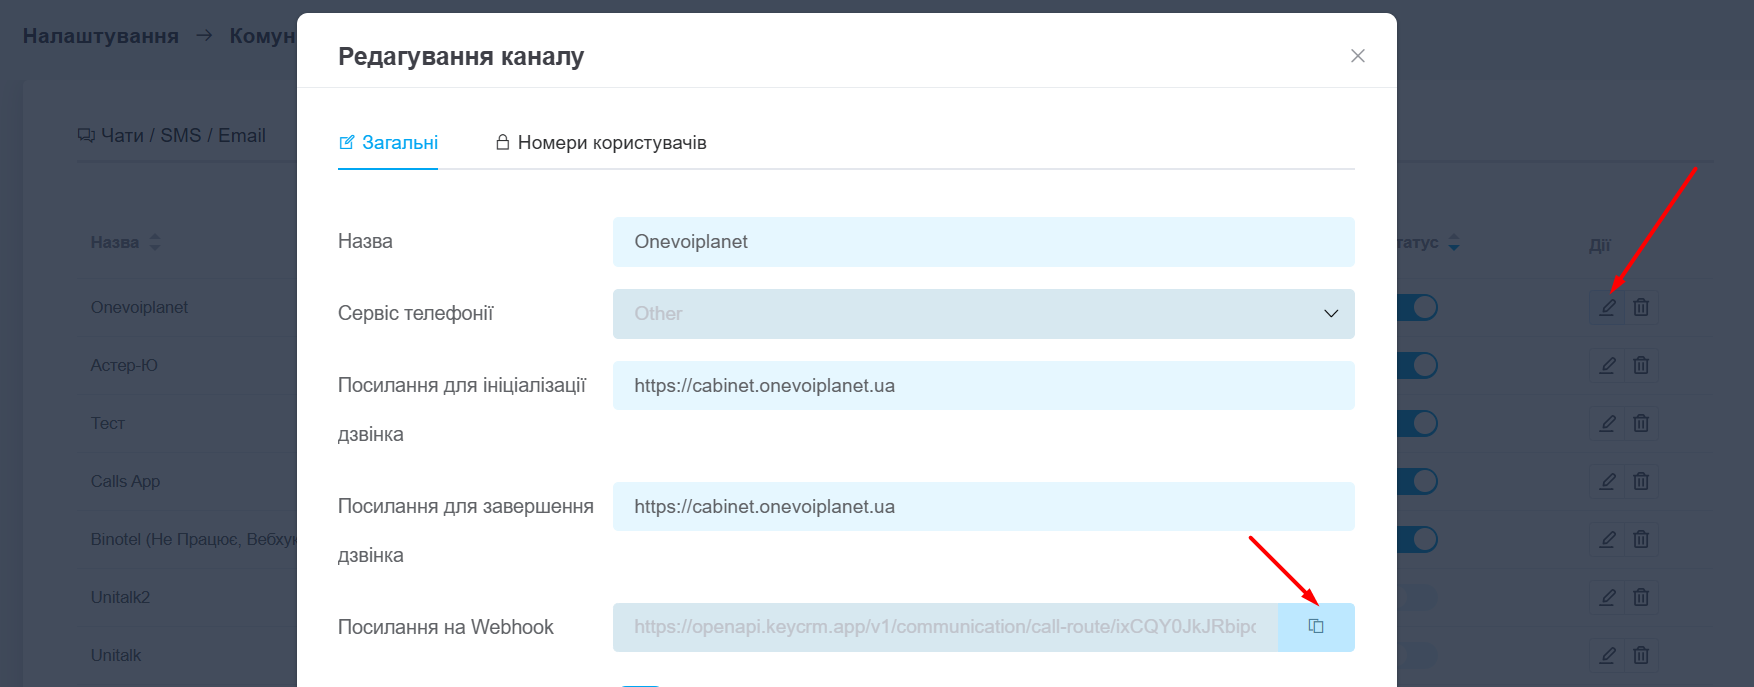The width and height of the screenshot is (1754, 687).
Task: Edit the Onevoiplanet channel via pencil icon
Action: (1607, 307)
